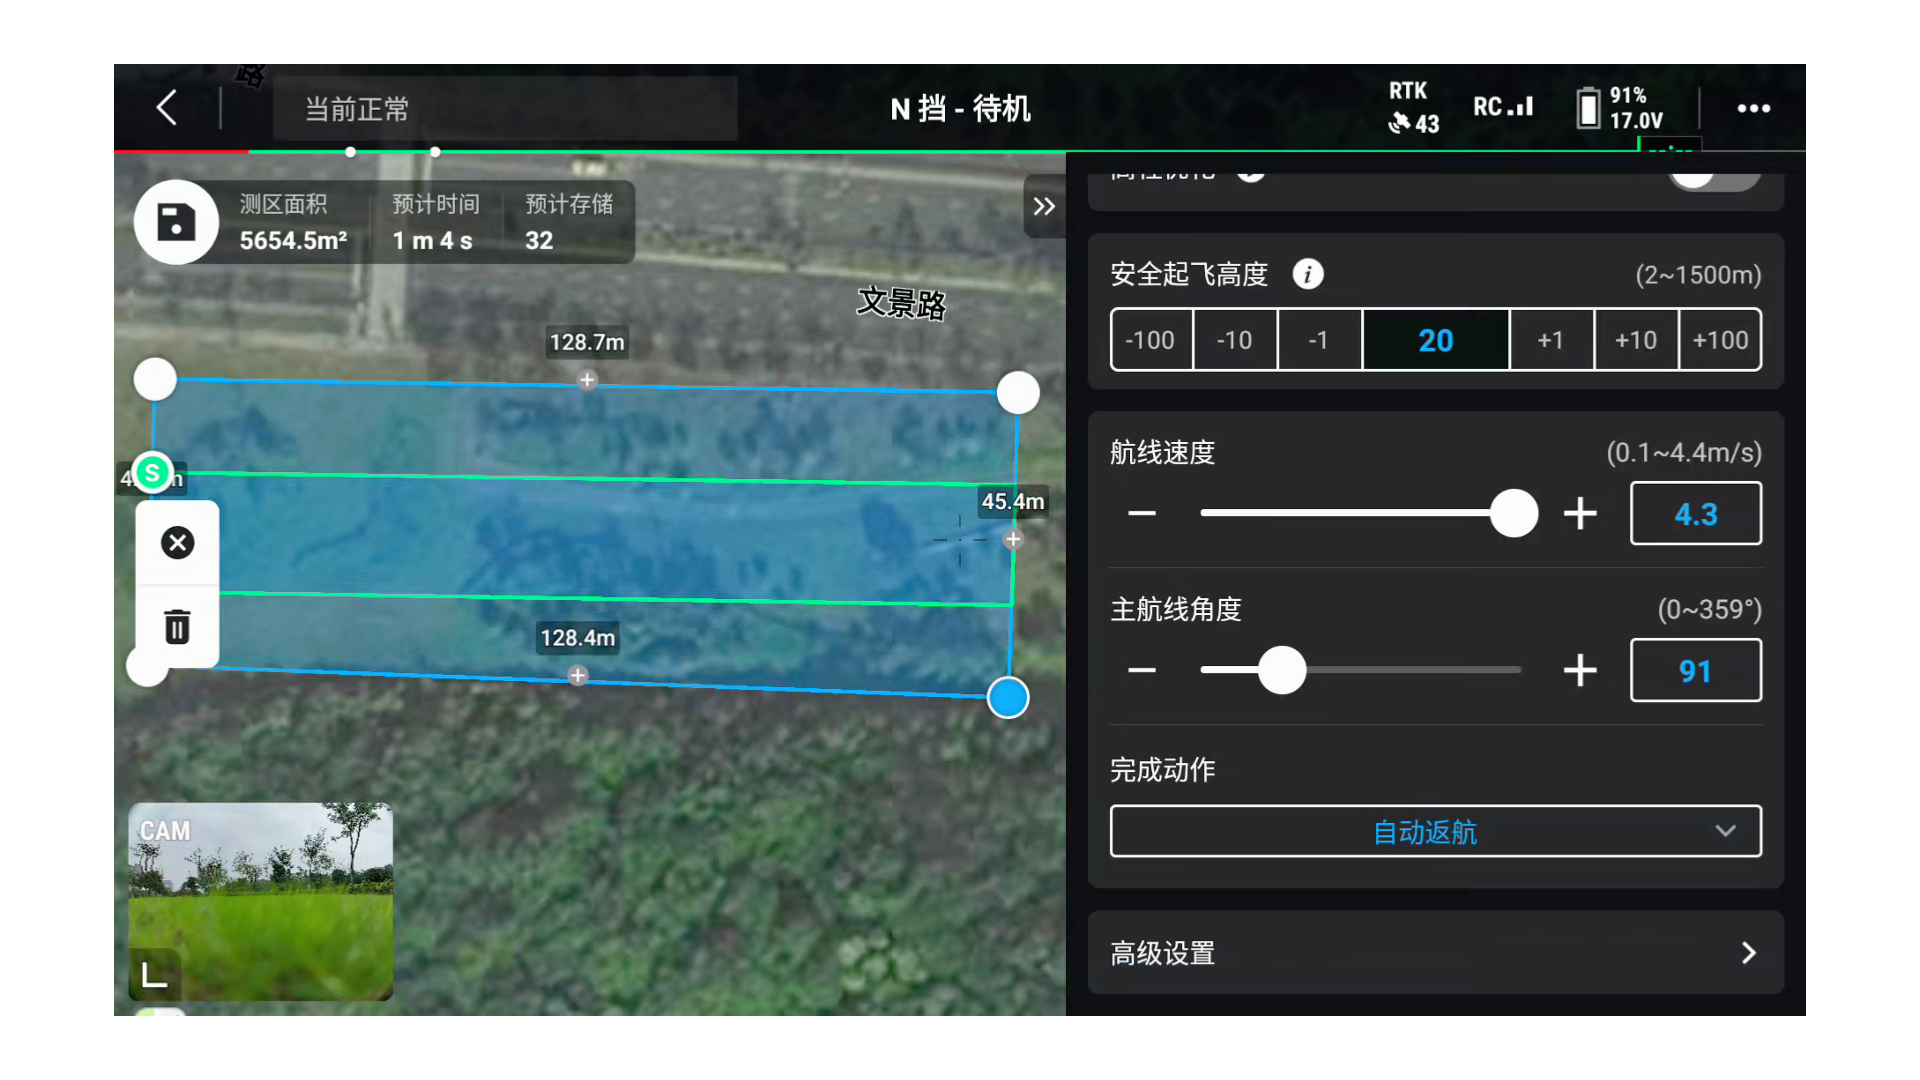The image size is (1920, 1080).
Task: Tap the 4.3 route speed input field
Action: (1695, 514)
